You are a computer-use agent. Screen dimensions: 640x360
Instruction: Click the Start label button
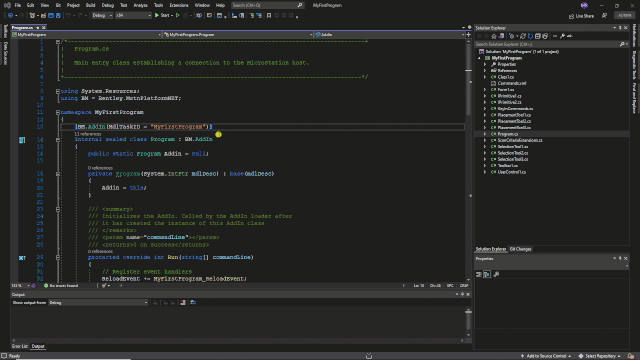165,16
